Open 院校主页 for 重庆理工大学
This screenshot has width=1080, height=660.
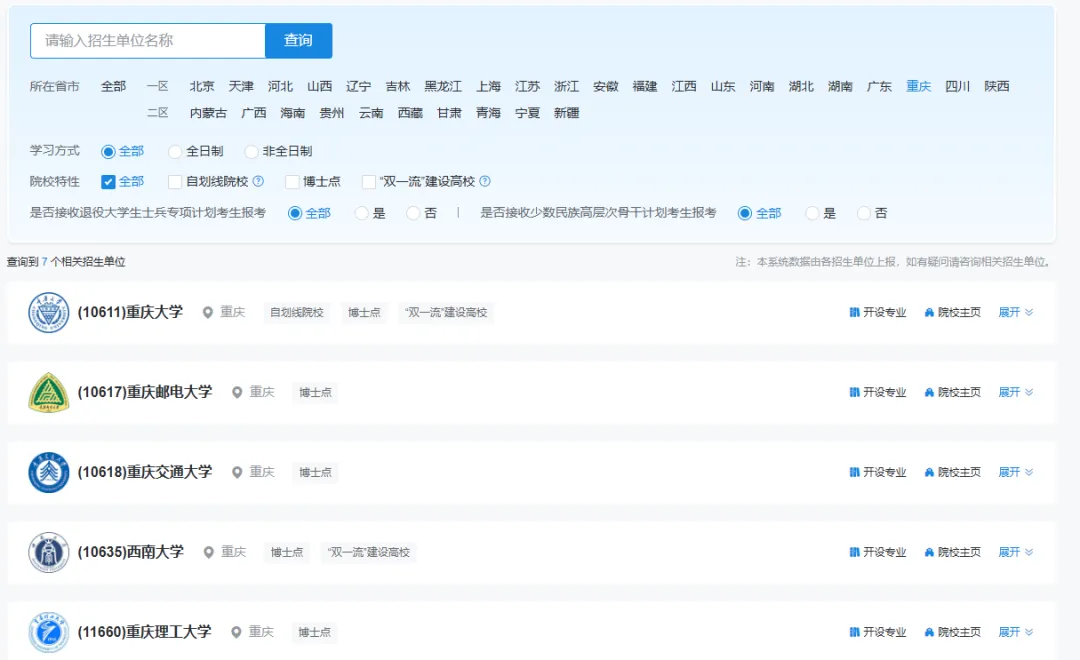[953, 632]
